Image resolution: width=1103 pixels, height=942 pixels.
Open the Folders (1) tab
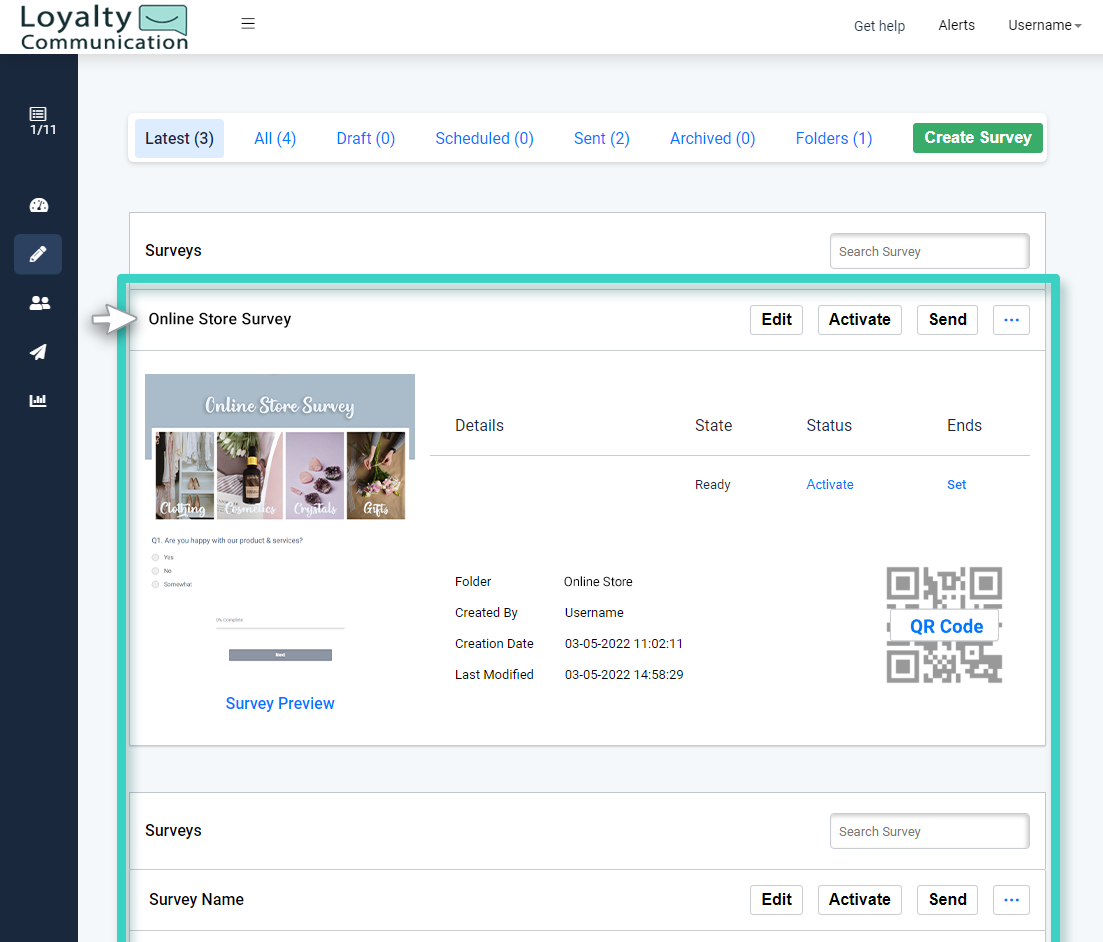(833, 138)
